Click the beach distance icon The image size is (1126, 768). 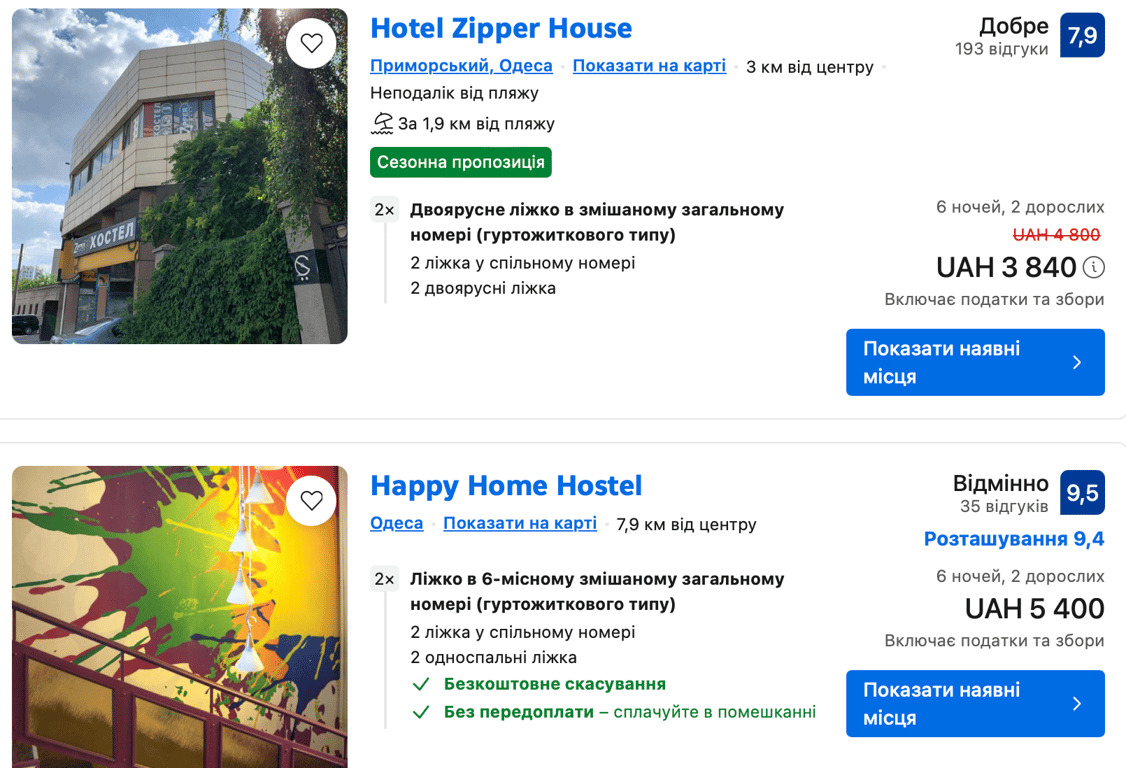[x=382, y=124]
